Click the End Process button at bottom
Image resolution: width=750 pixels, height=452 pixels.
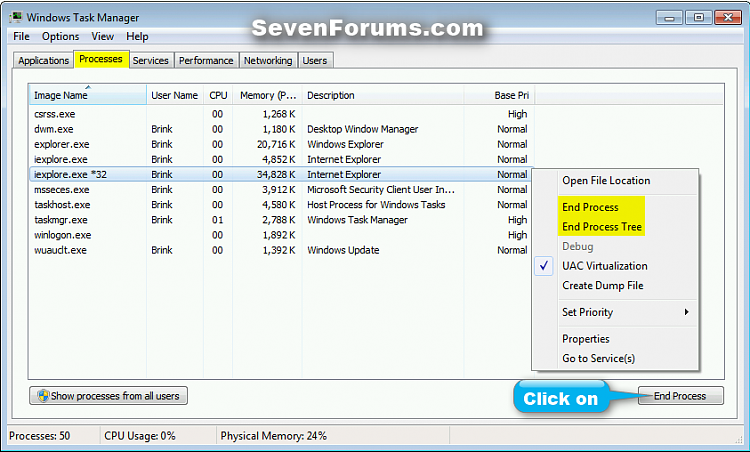[681, 396]
